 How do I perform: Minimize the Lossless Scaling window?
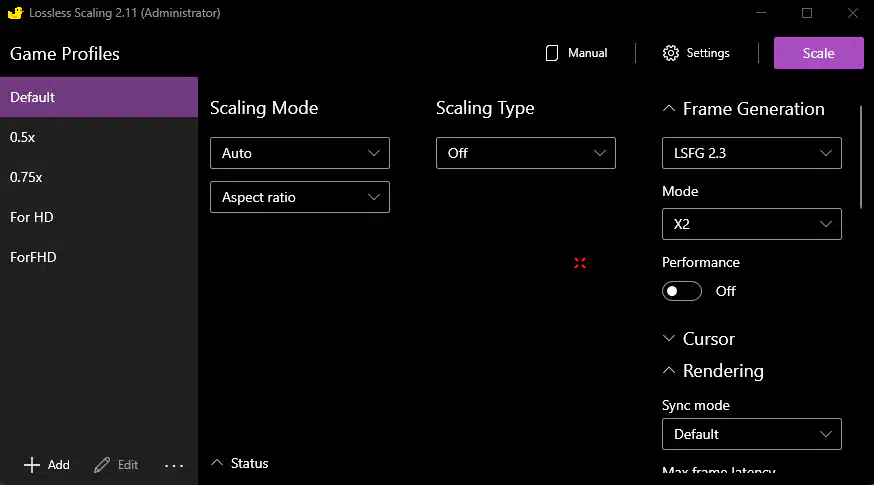[761, 13]
